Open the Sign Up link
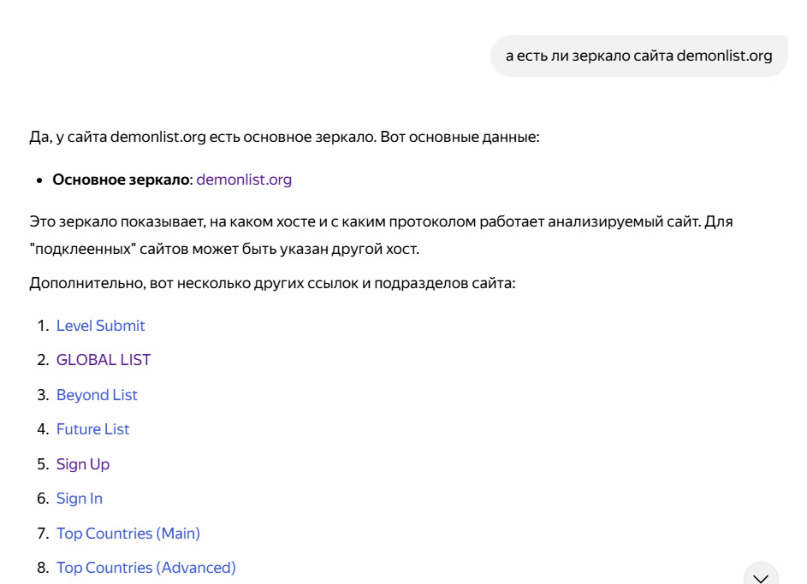This screenshot has height=584, width=807. [x=83, y=464]
